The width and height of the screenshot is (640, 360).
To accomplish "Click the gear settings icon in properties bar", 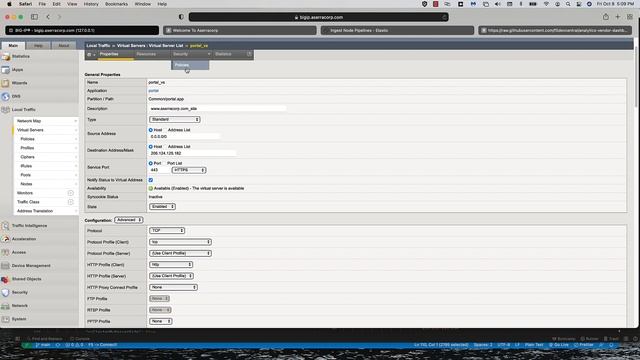I will pos(90,54).
